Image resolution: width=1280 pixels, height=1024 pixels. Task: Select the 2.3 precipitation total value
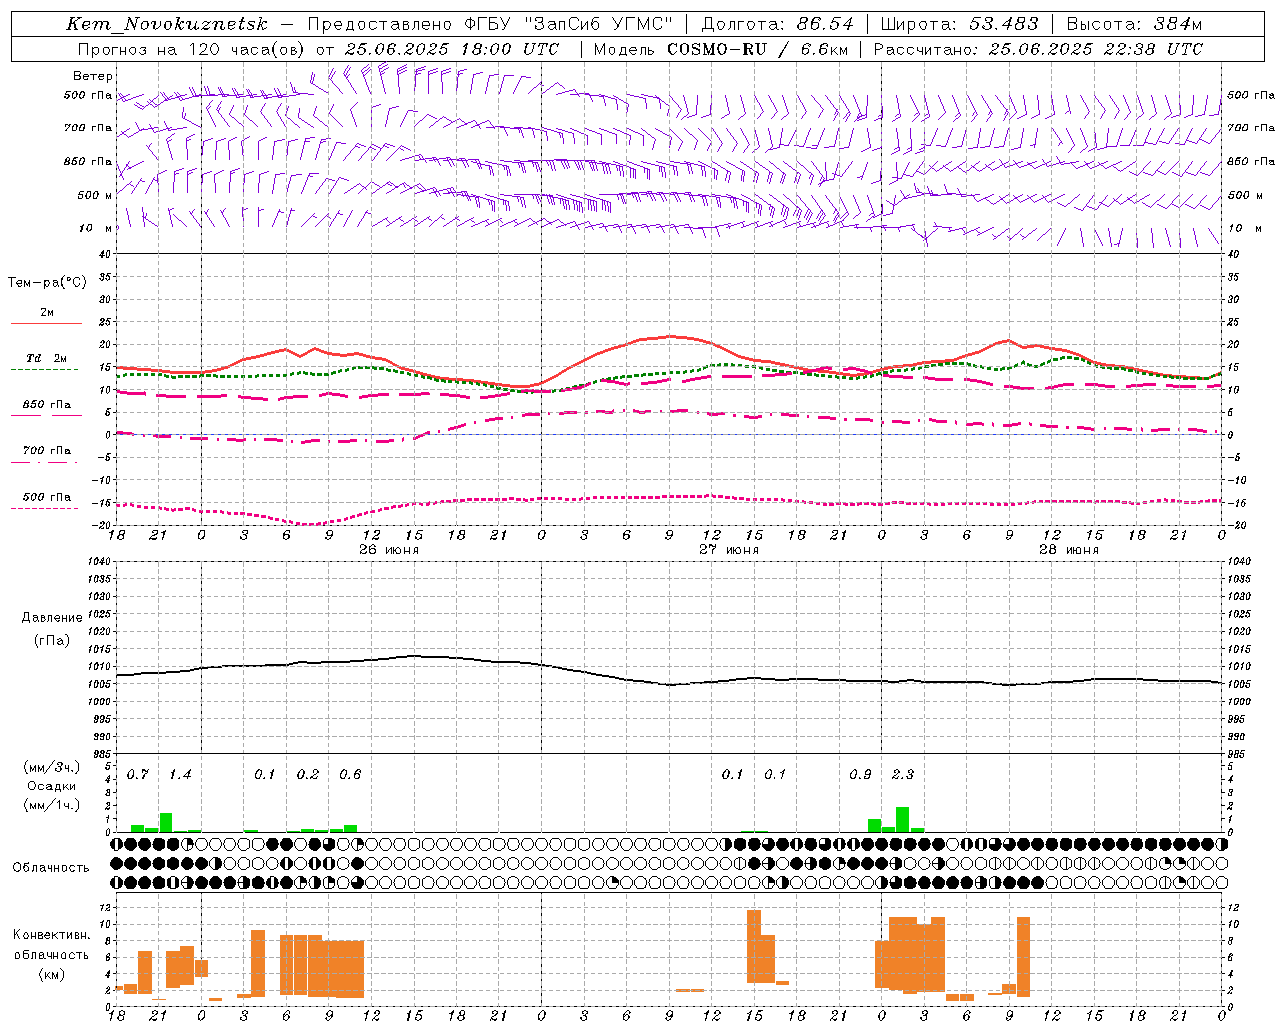coord(903,774)
